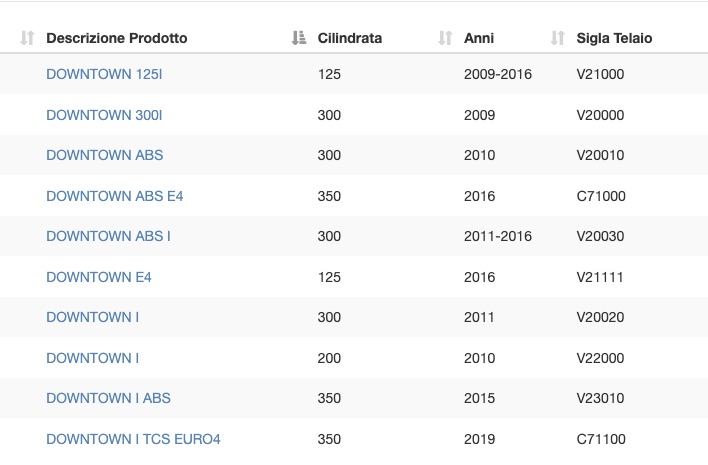Image resolution: width=708 pixels, height=465 pixels.
Task: Open DOWNTOWN I link with frame V22000
Action: [x=93, y=358]
